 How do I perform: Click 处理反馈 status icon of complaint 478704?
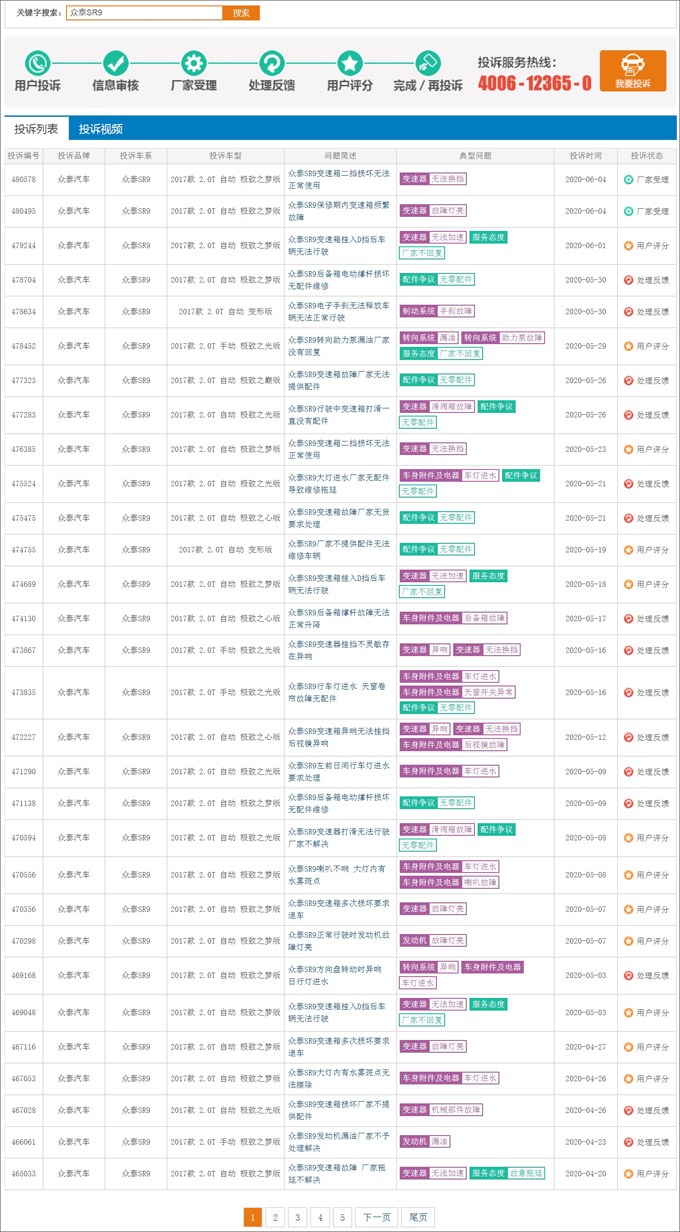(x=628, y=280)
